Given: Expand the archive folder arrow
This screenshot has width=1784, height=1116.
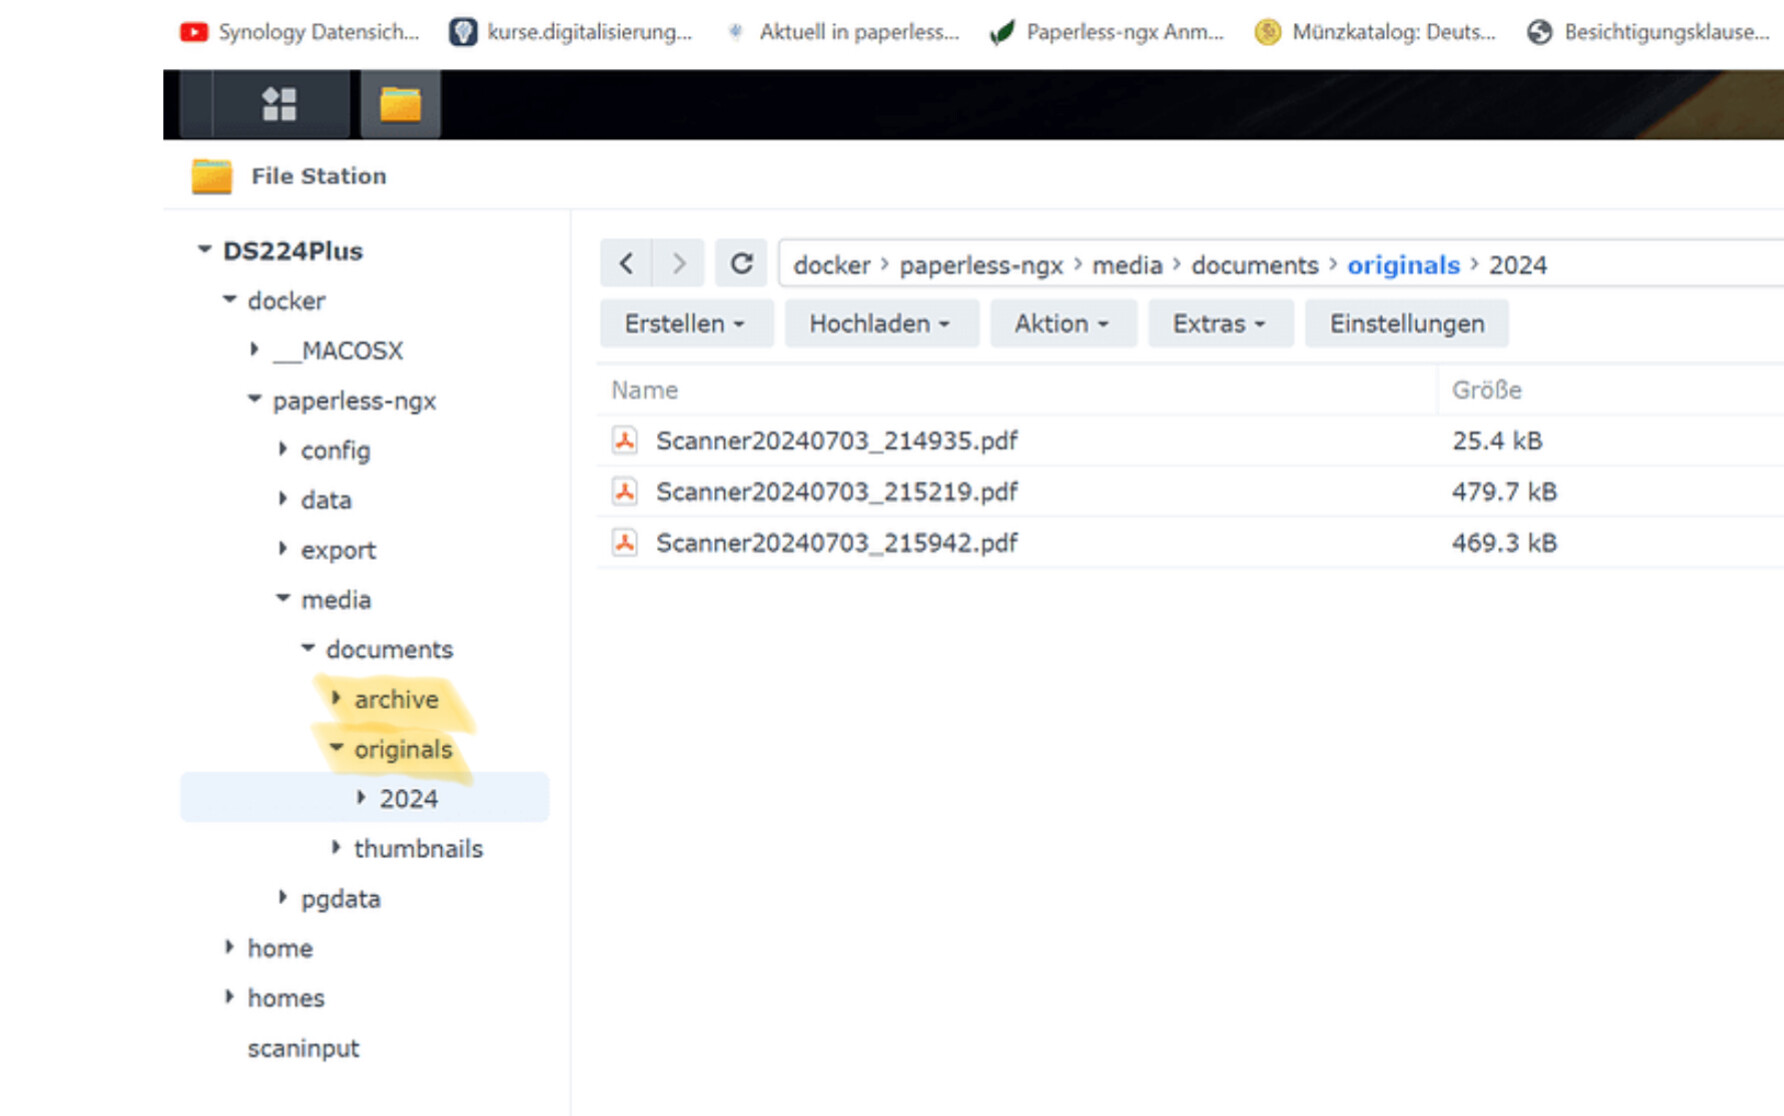Looking at the screenshot, I should pyautogui.click(x=336, y=697).
